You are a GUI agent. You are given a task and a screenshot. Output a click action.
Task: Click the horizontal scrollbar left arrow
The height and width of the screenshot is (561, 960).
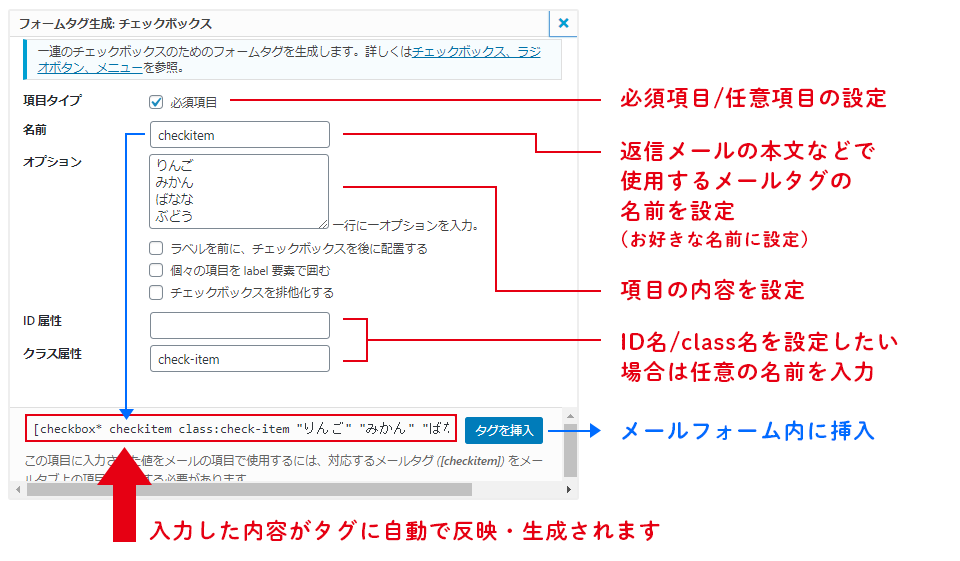tap(16, 490)
